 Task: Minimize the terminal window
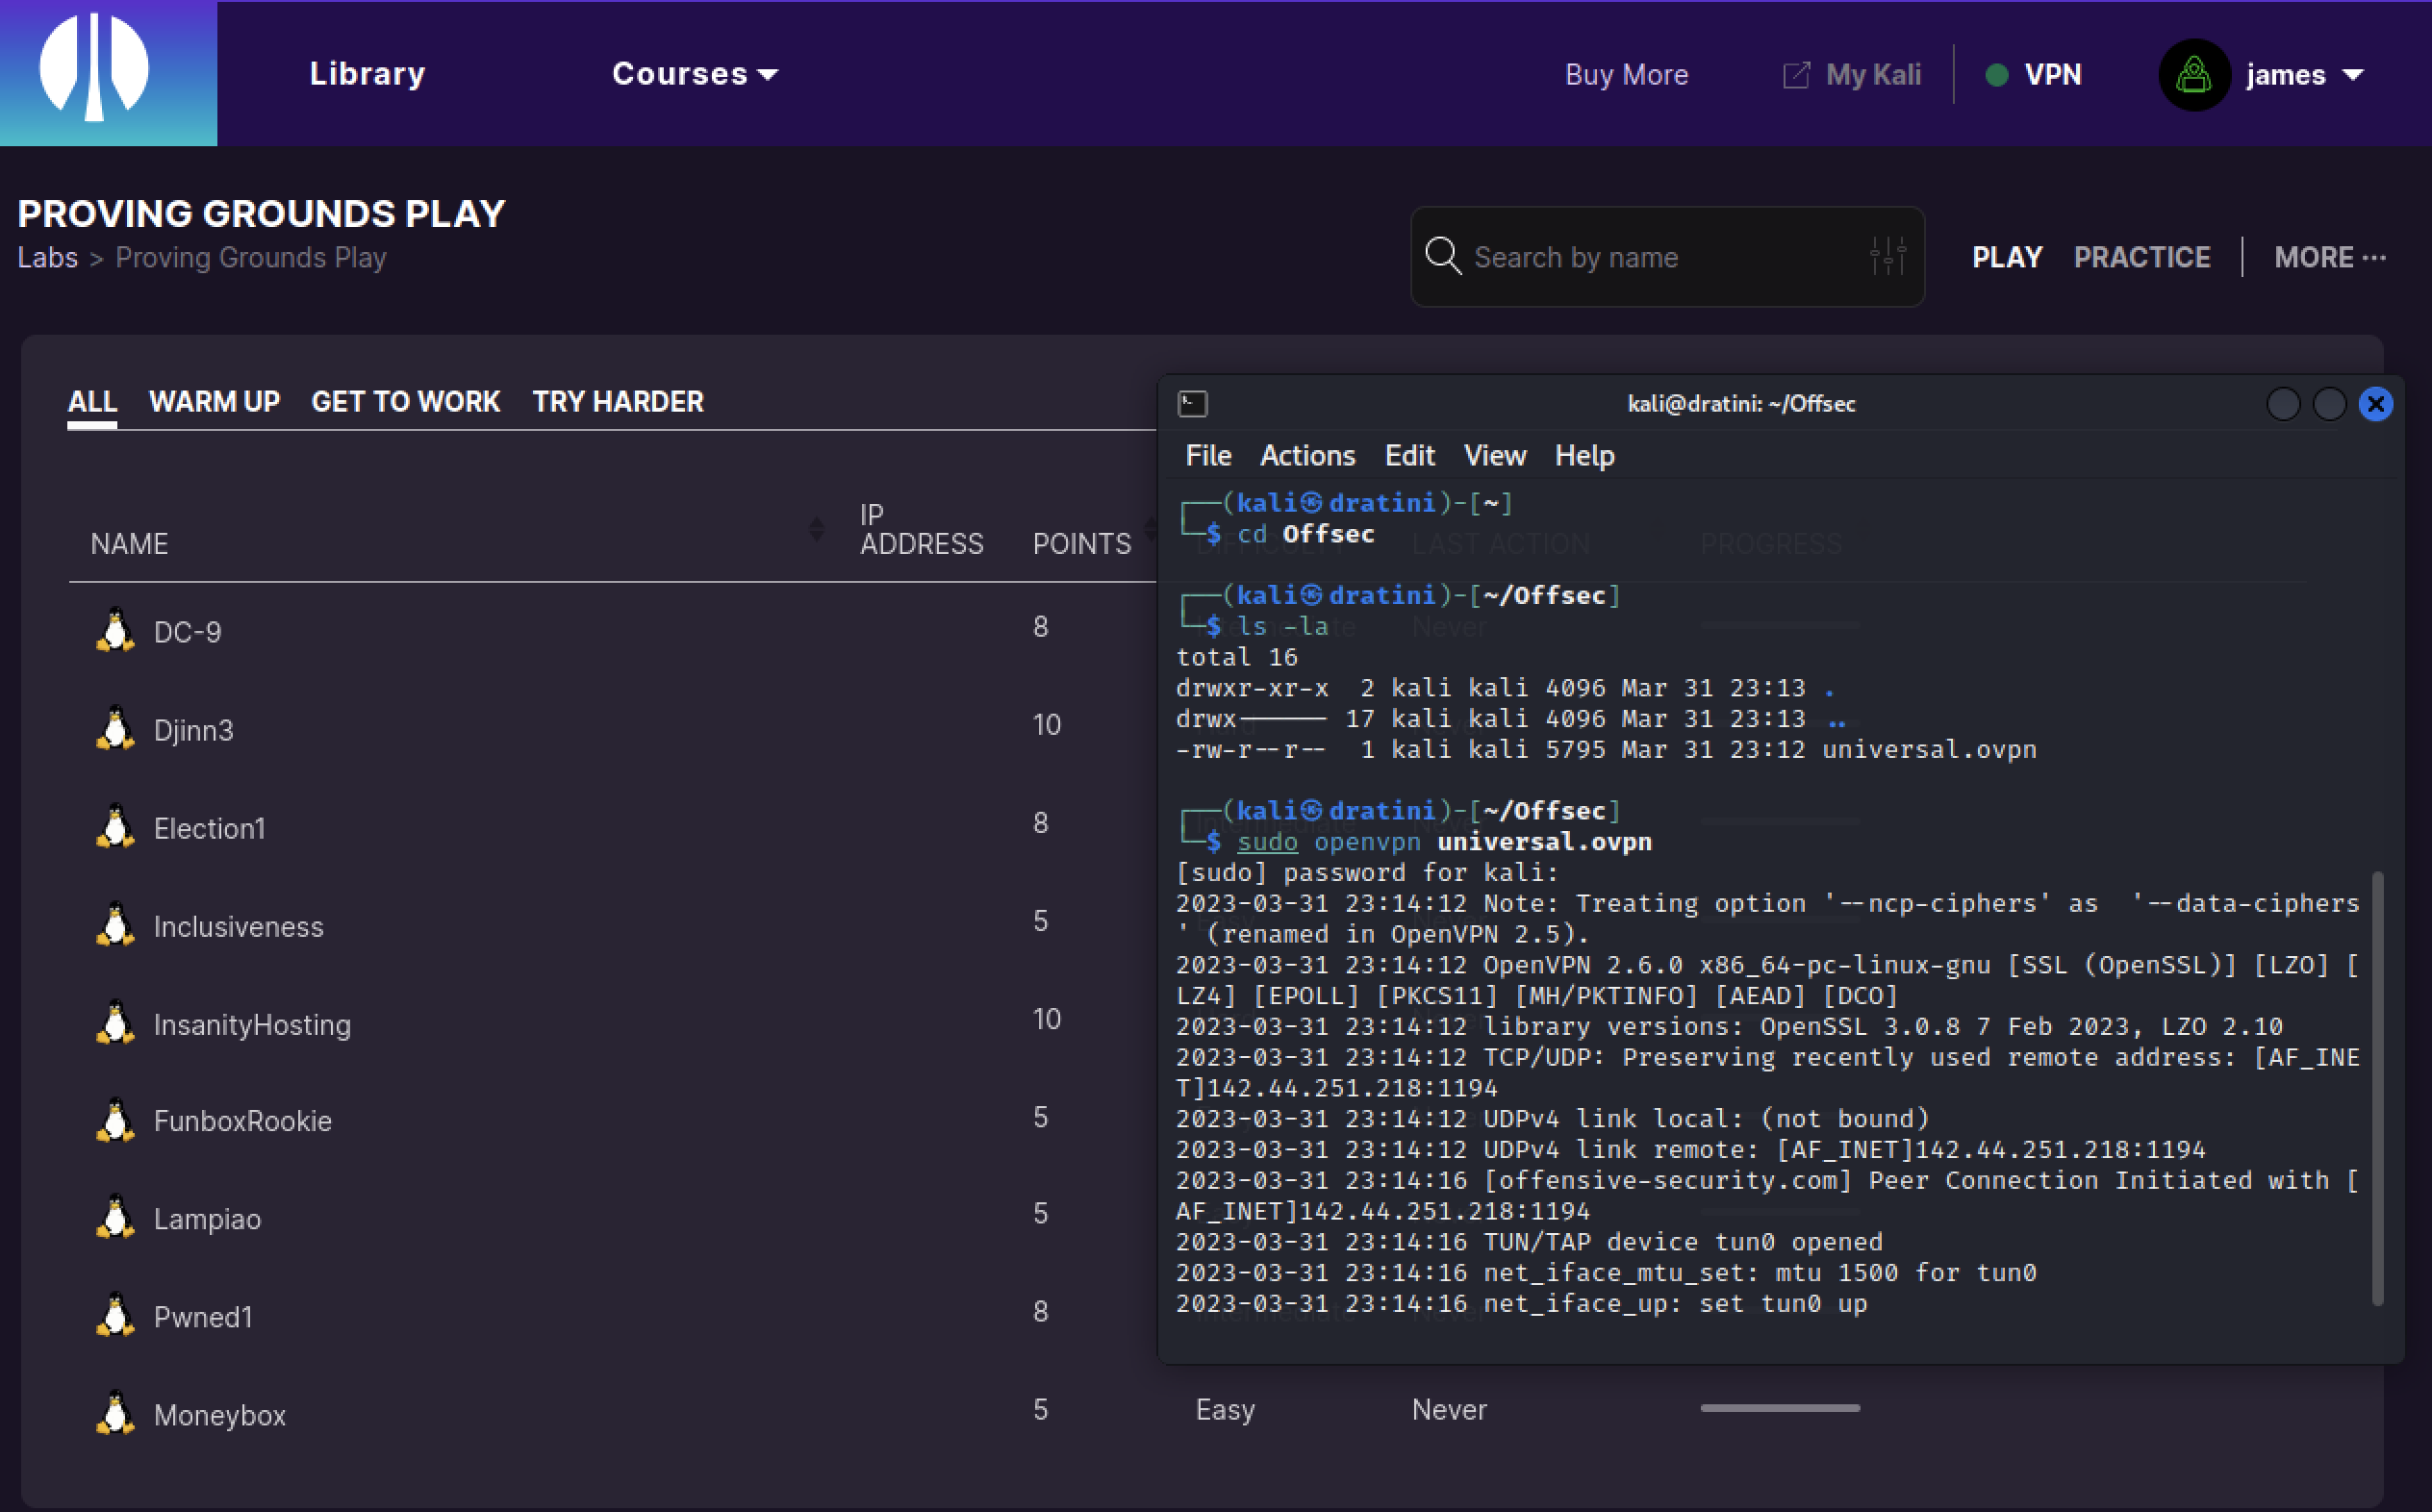(2283, 404)
